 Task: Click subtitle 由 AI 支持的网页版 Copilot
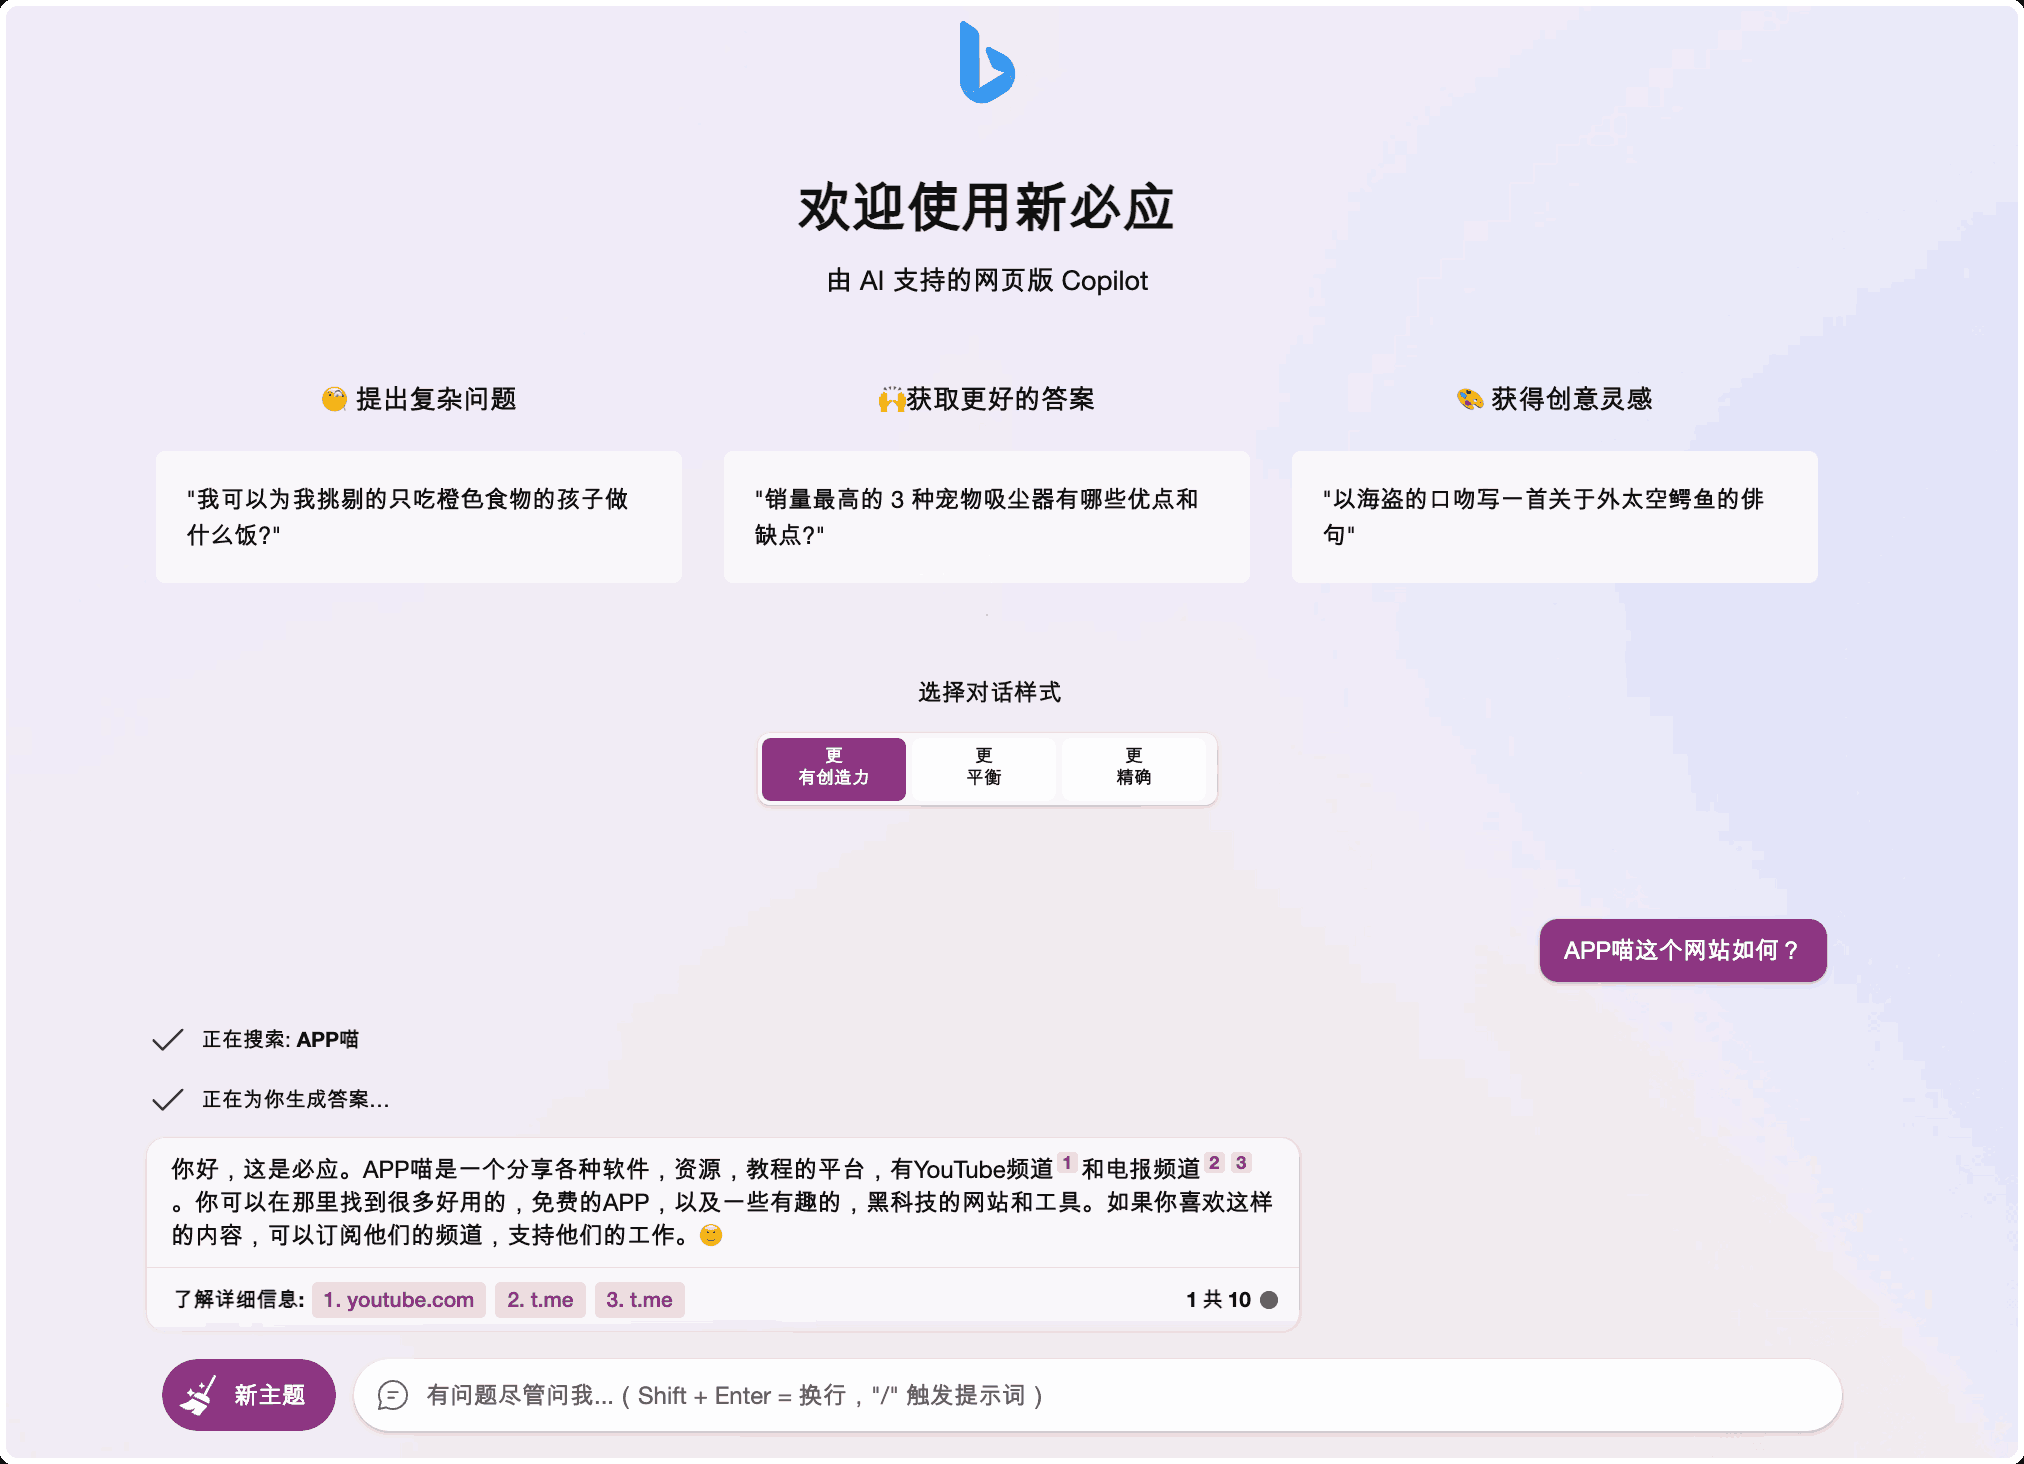click(x=987, y=281)
